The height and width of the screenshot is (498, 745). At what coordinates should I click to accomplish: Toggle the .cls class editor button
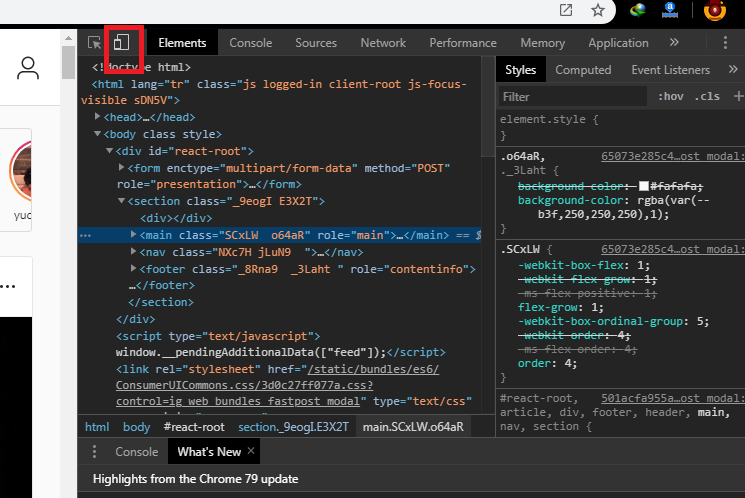pyautogui.click(x=707, y=96)
